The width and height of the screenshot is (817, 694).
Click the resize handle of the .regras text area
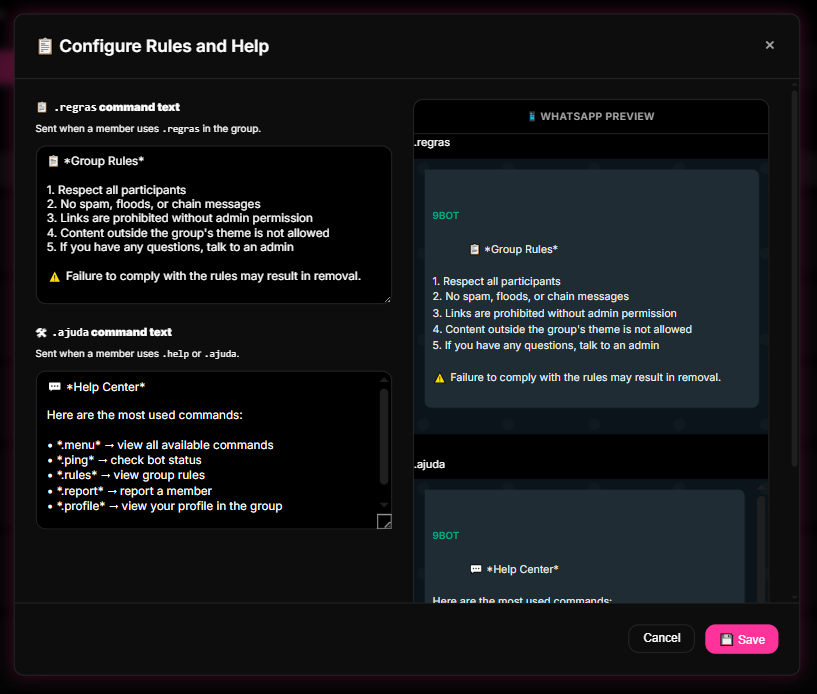388,300
